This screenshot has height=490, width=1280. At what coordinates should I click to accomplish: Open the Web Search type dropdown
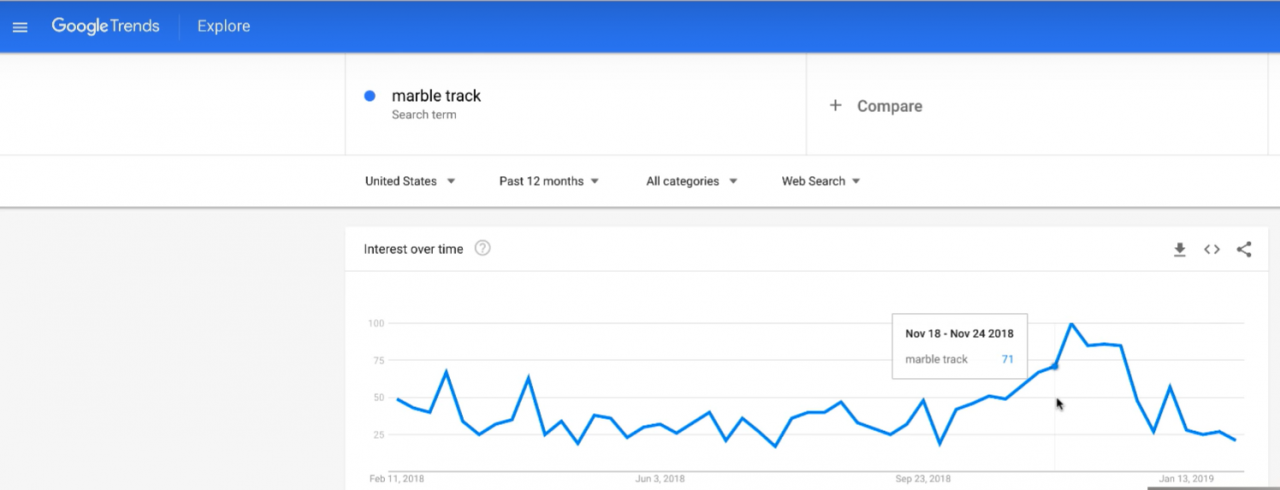click(x=821, y=181)
